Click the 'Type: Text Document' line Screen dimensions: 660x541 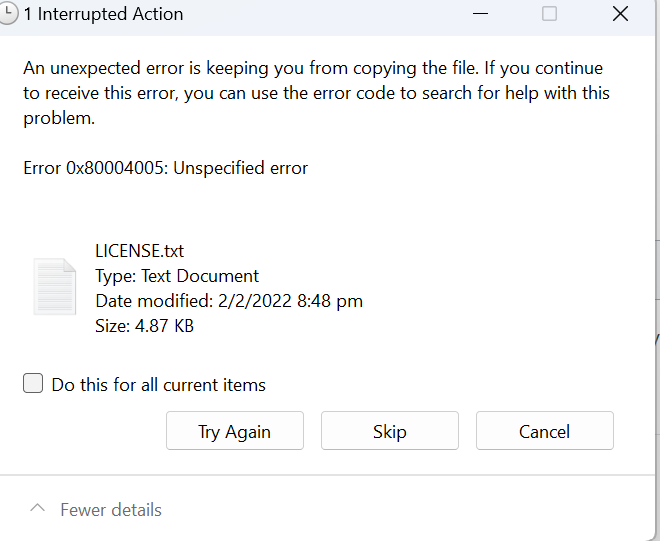pyautogui.click(x=177, y=276)
